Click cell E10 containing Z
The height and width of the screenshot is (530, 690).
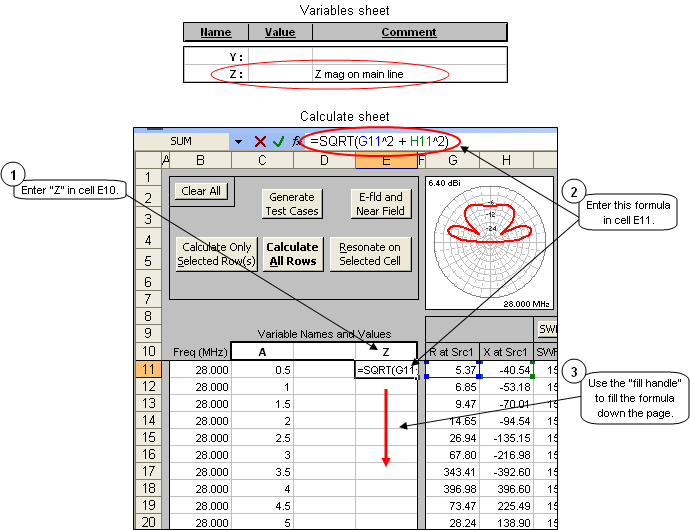pos(385,350)
